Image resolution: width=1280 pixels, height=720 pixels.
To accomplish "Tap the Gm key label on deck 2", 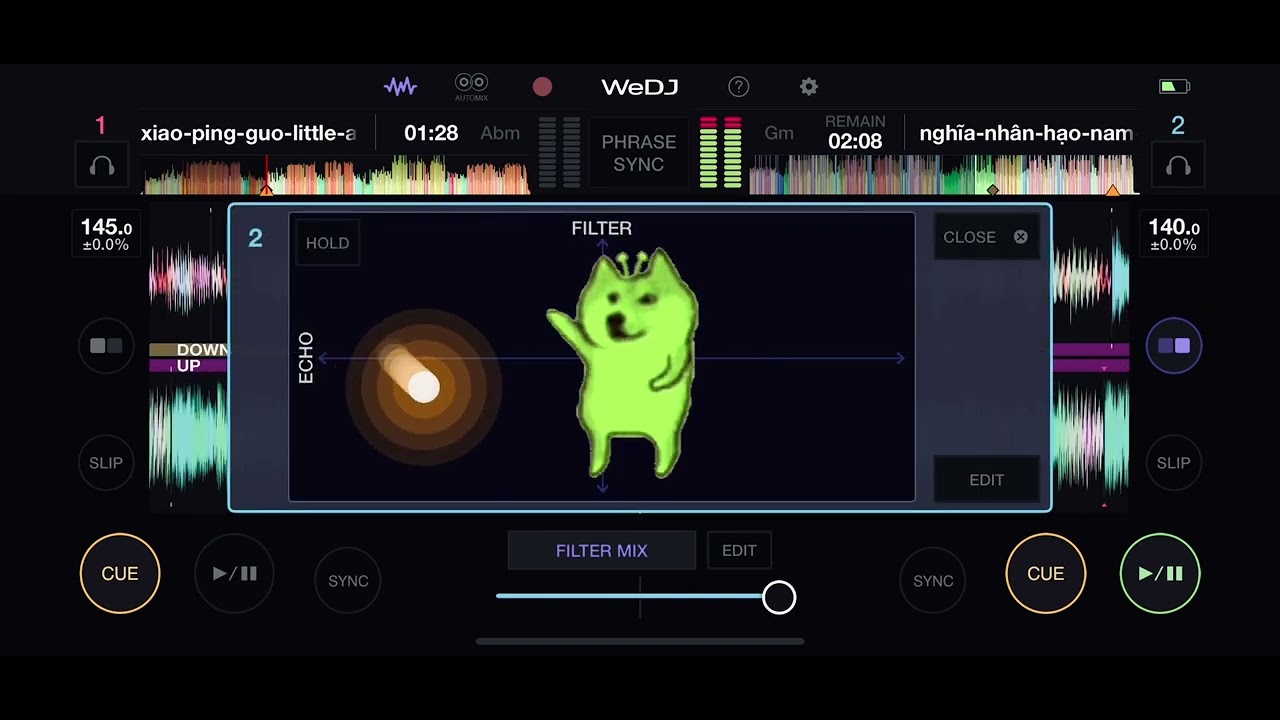I will click(x=779, y=133).
